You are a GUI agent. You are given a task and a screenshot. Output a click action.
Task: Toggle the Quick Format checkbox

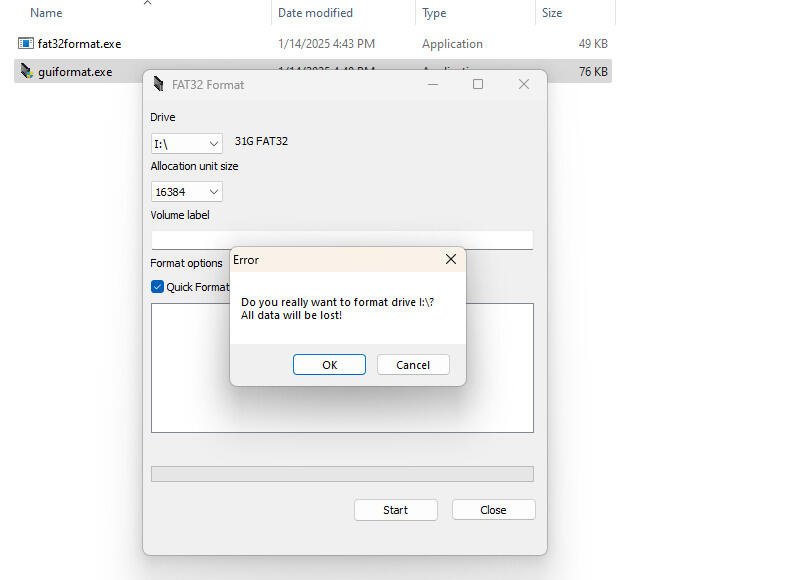coord(157,287)
